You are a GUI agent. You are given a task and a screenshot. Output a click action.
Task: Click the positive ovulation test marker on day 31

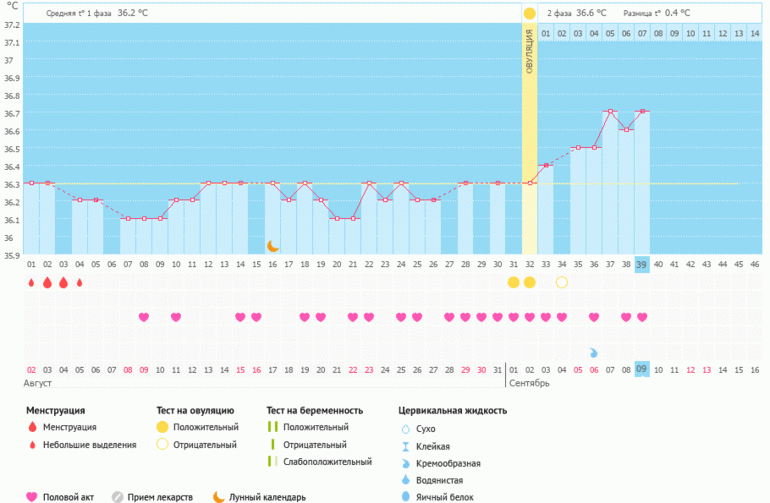513,283
